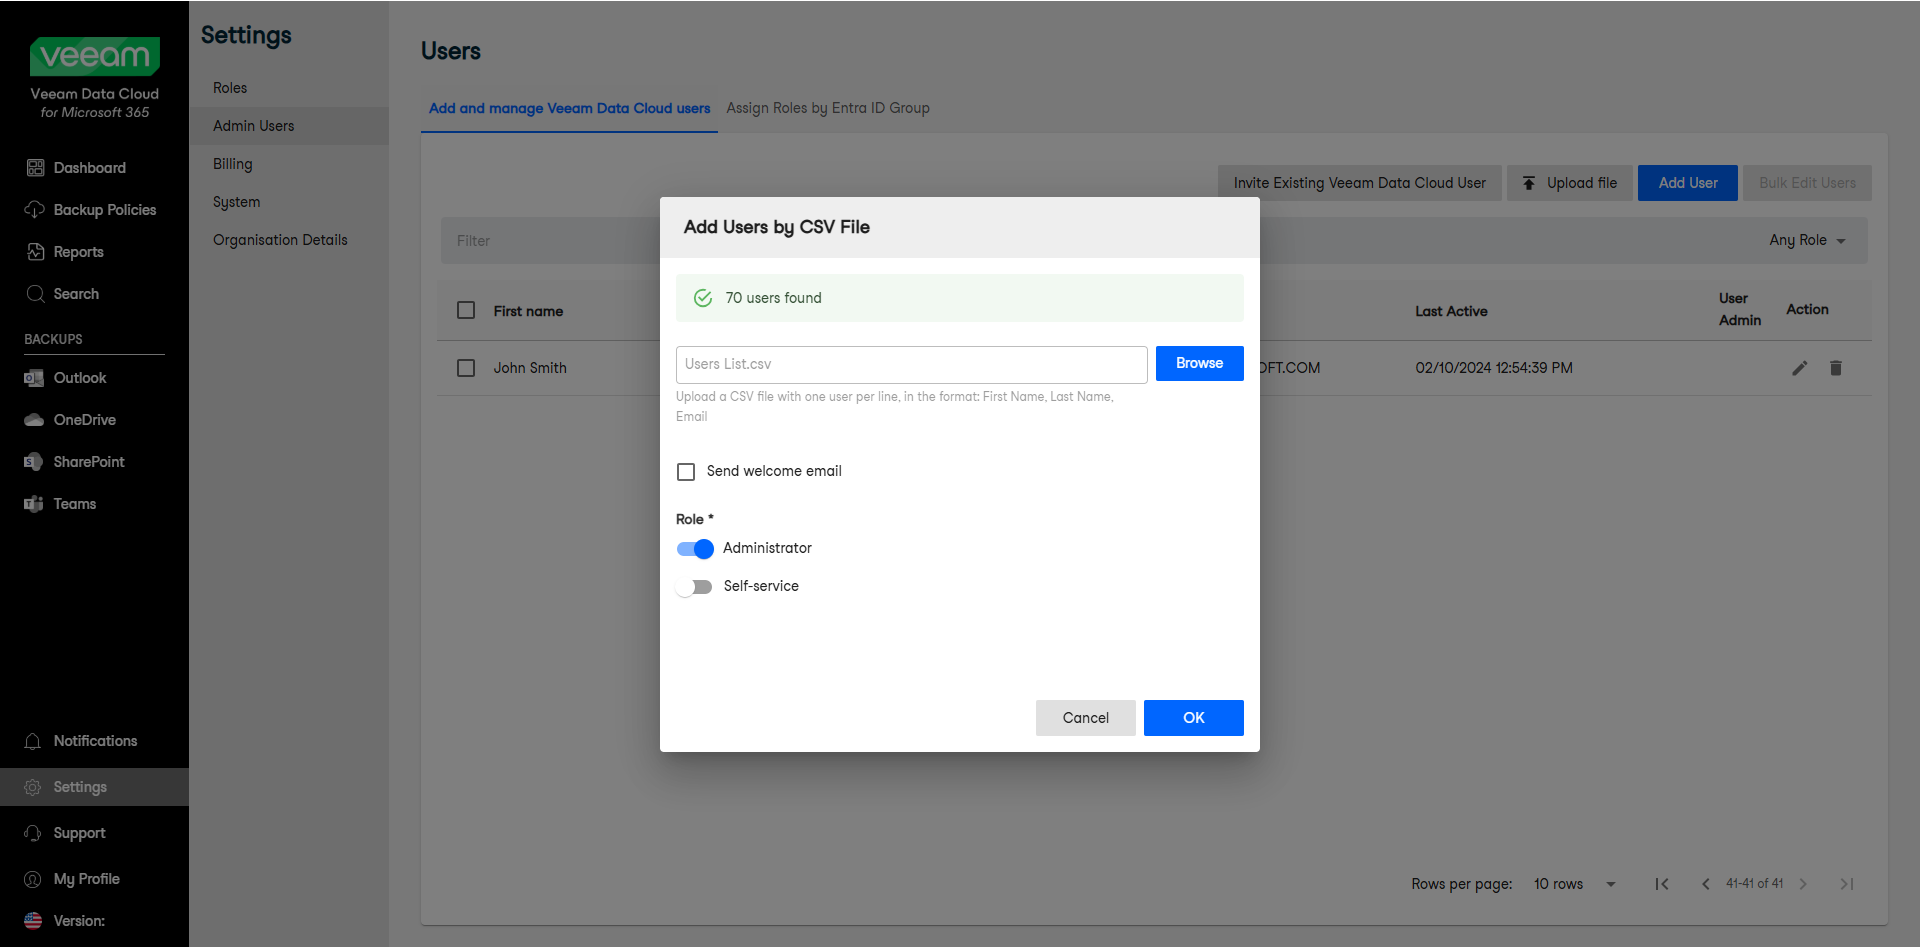Screen dimensions: 1920x947
Task: Edit John Smith with pencil icon
Action: tap(1800, 368)
